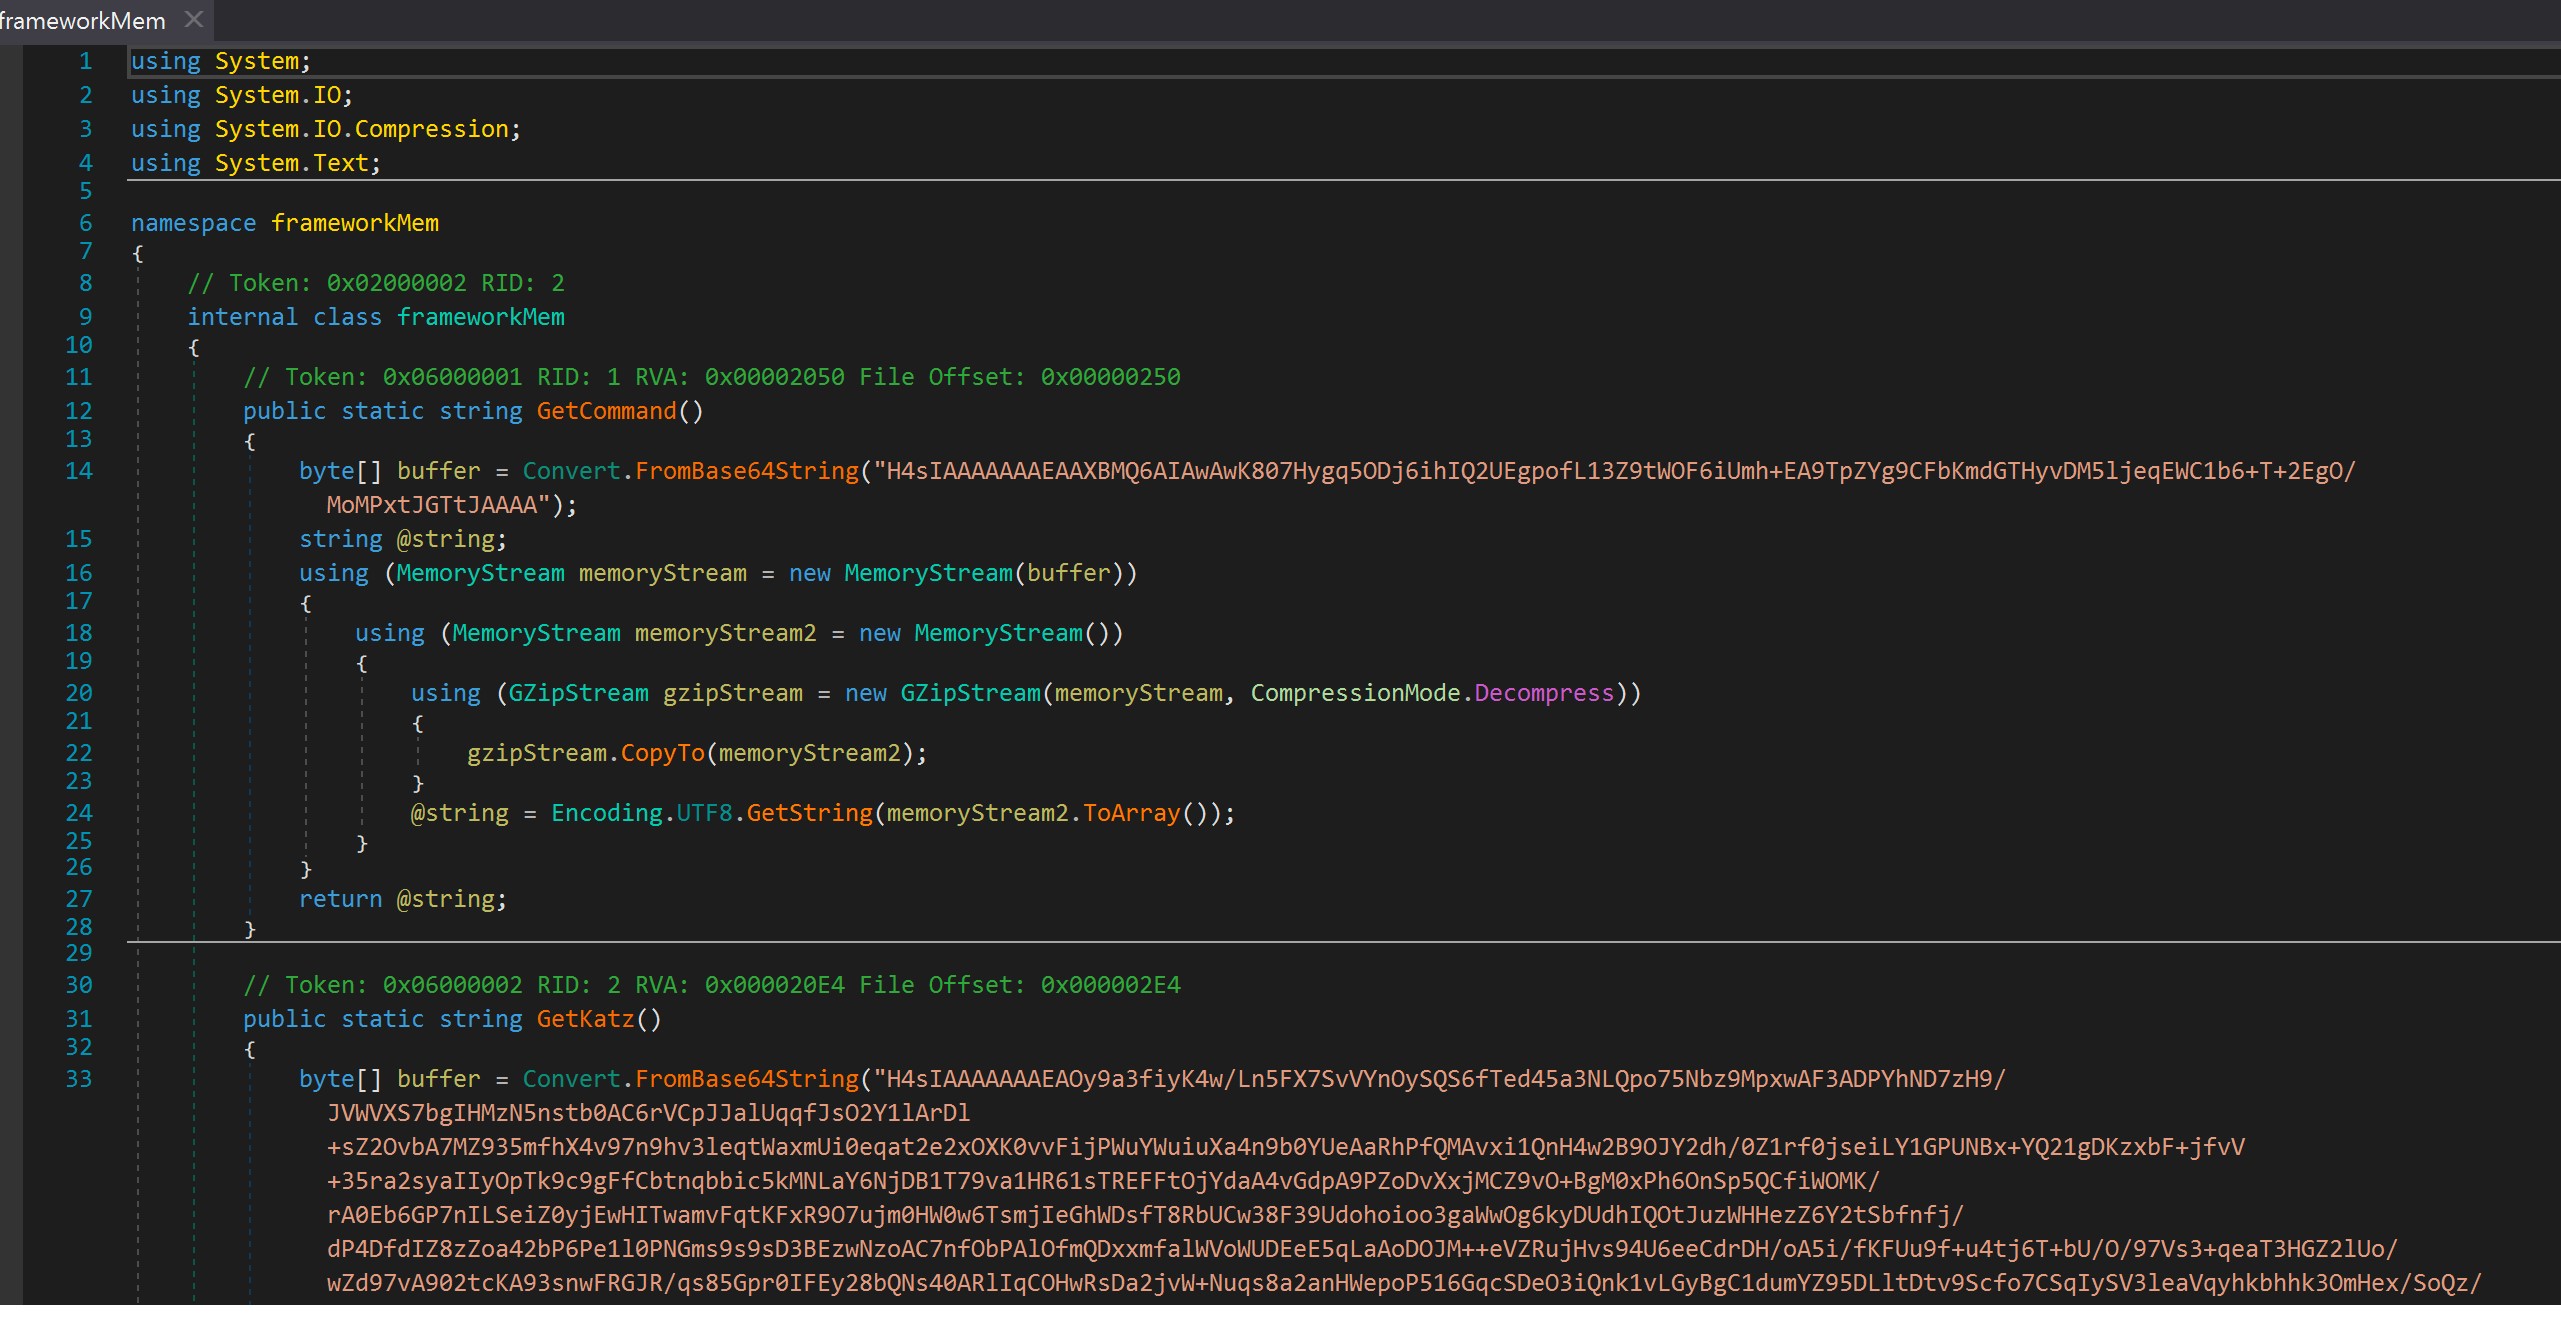The width and height of the screenshot is (2561, 1328).
Task: Click line number 33 in gutter
Action: pyautogui.click(x=79, y=1079)
